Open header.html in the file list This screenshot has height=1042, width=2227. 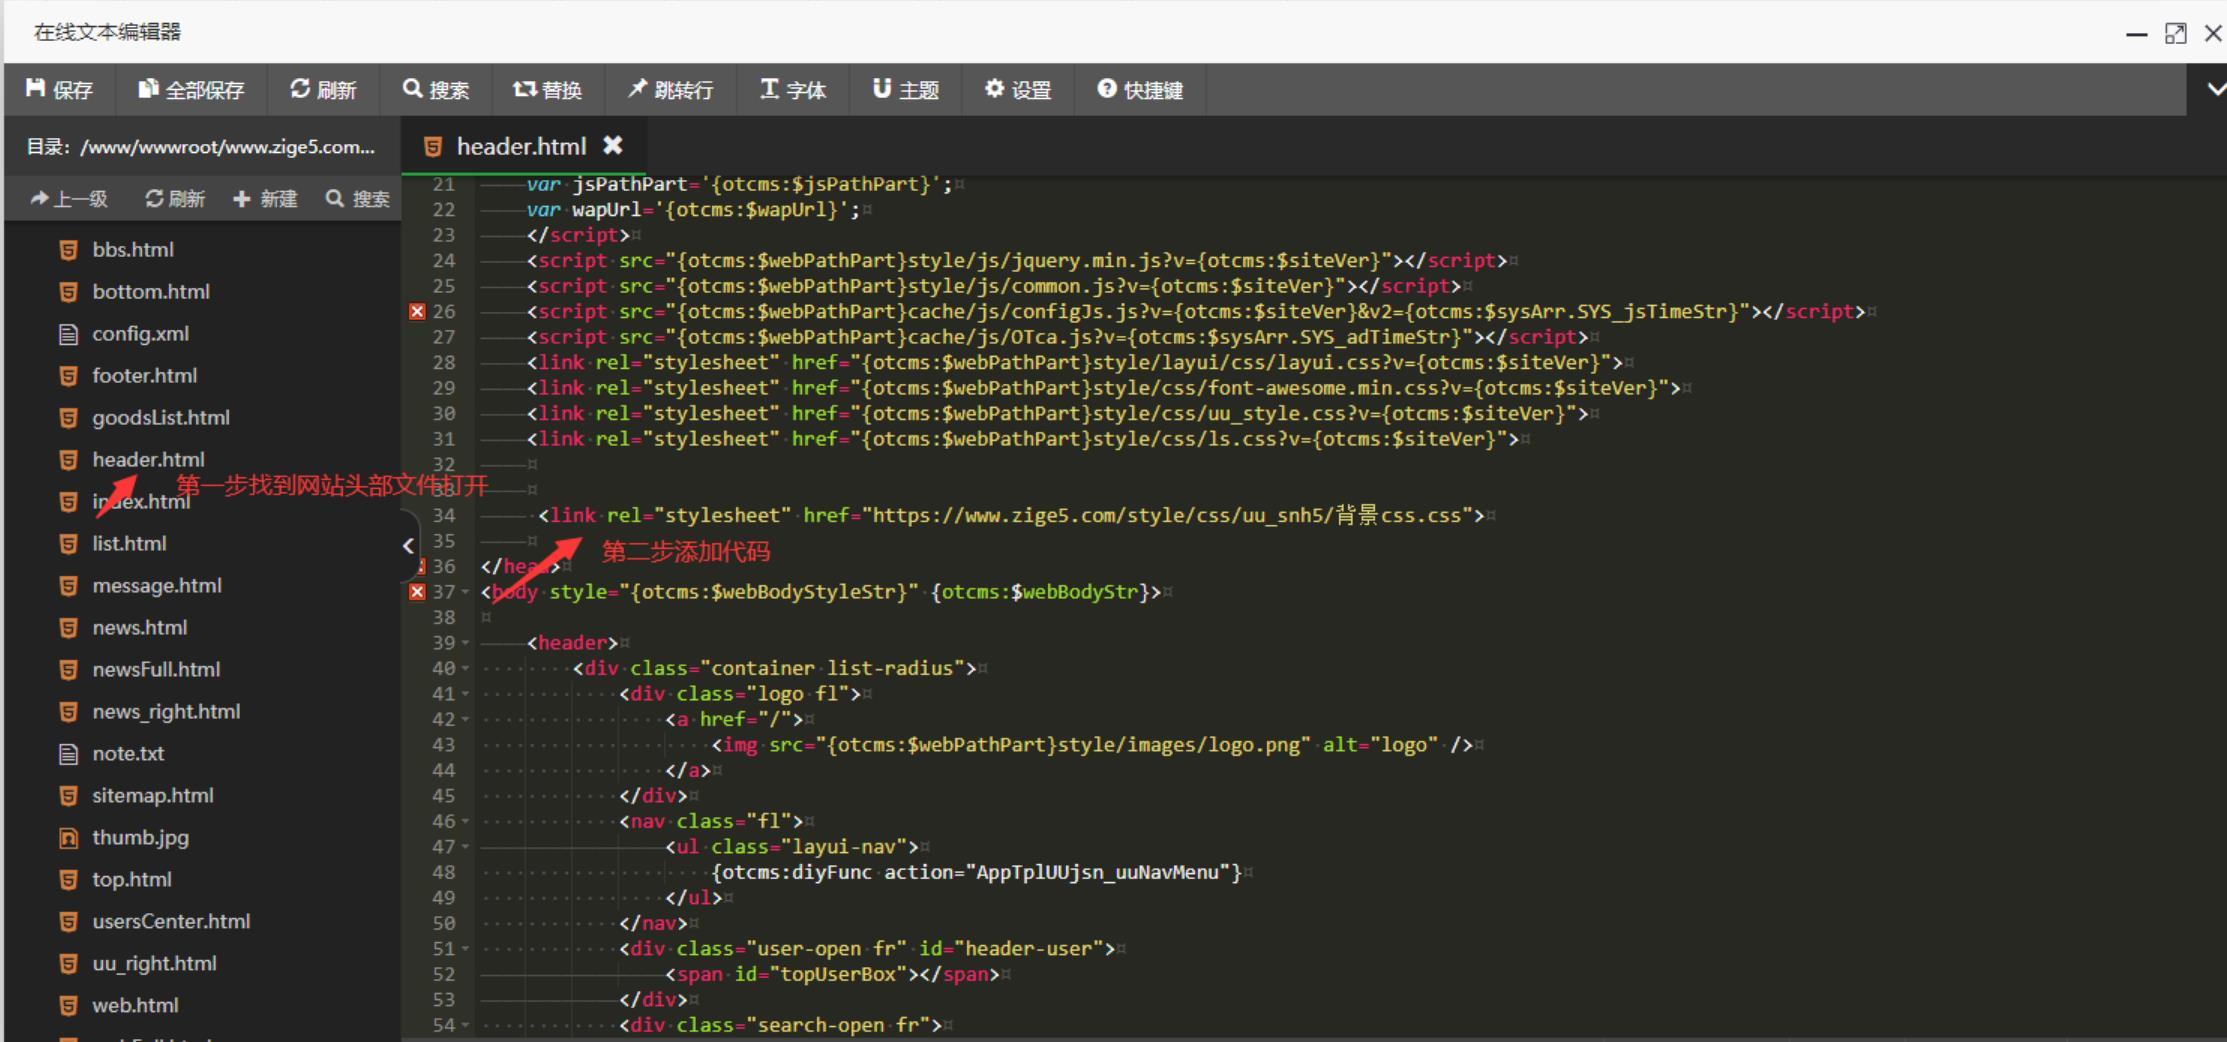148,459
